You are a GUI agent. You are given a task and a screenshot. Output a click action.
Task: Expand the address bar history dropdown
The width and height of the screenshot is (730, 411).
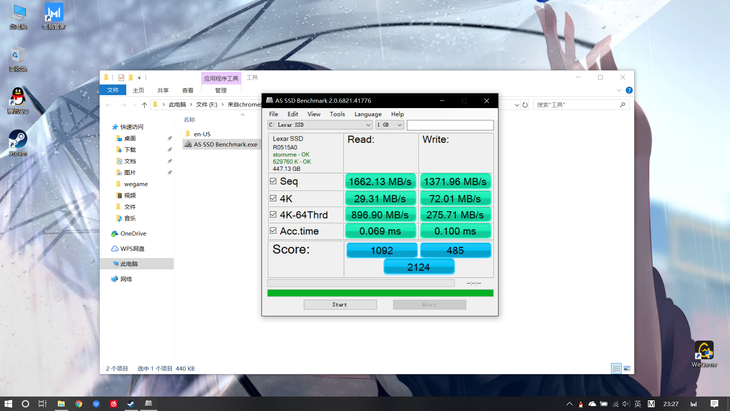[516, 105]
